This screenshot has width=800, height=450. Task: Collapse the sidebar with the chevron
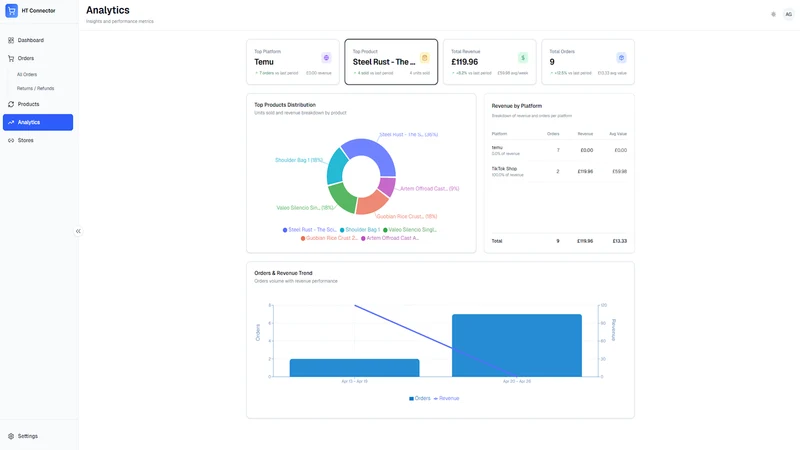click(x=78, y=231)
